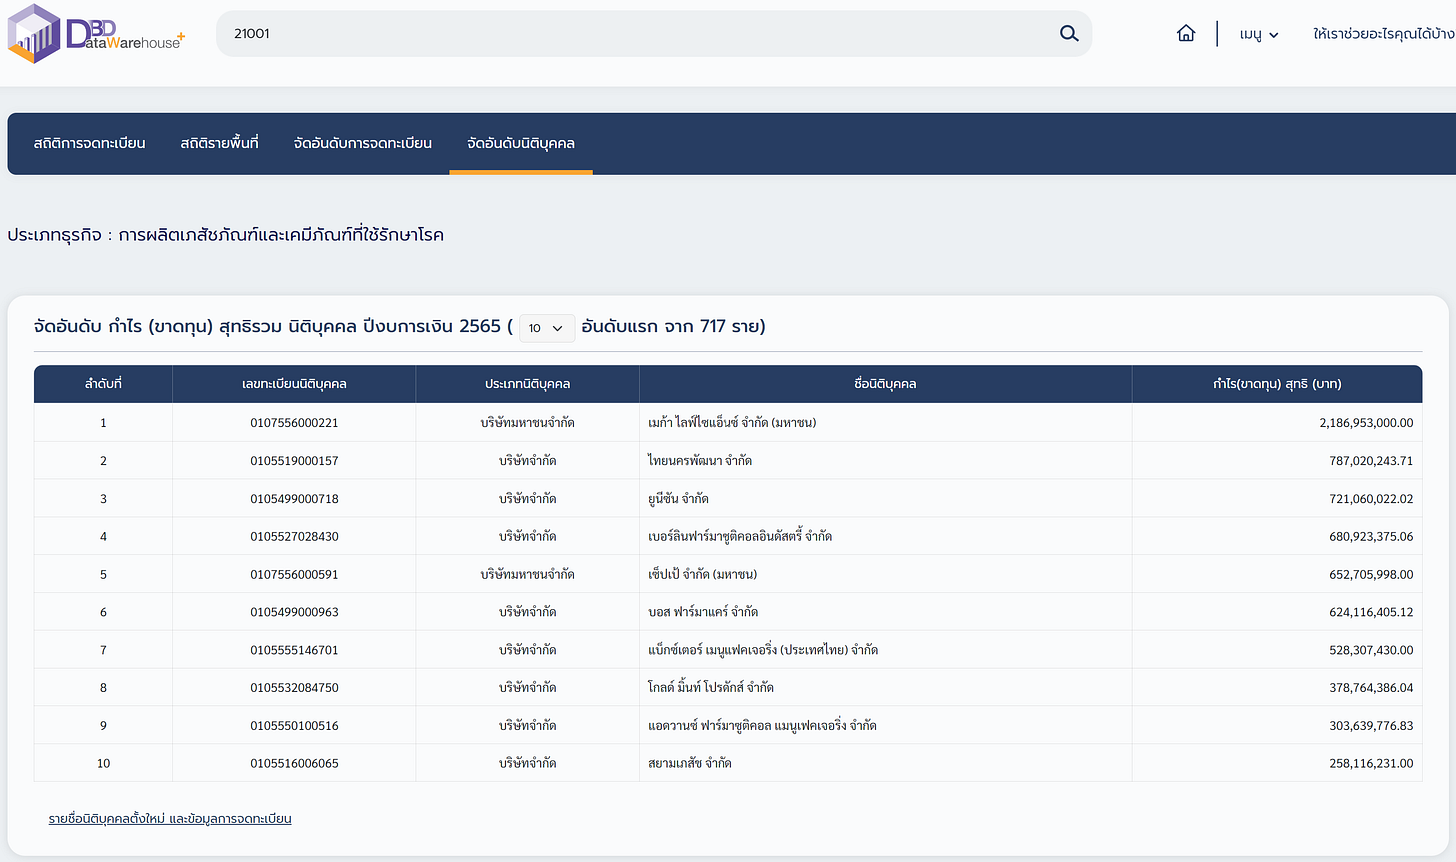Click บริษัทมหาชนจำกัด type in rank 5 row
The width and height of the screenshot is (1456, 862).
[527, 575]
